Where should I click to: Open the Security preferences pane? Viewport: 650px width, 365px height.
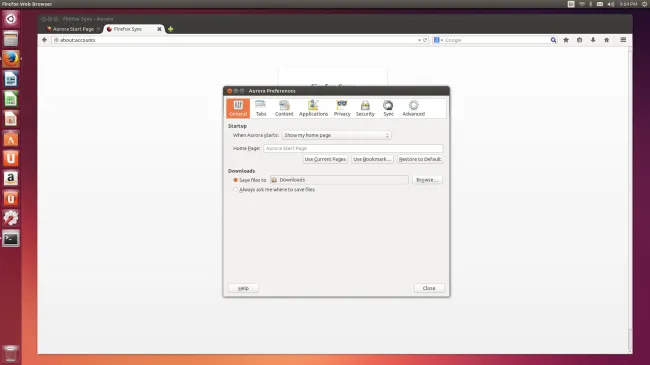tap(365, 108)
